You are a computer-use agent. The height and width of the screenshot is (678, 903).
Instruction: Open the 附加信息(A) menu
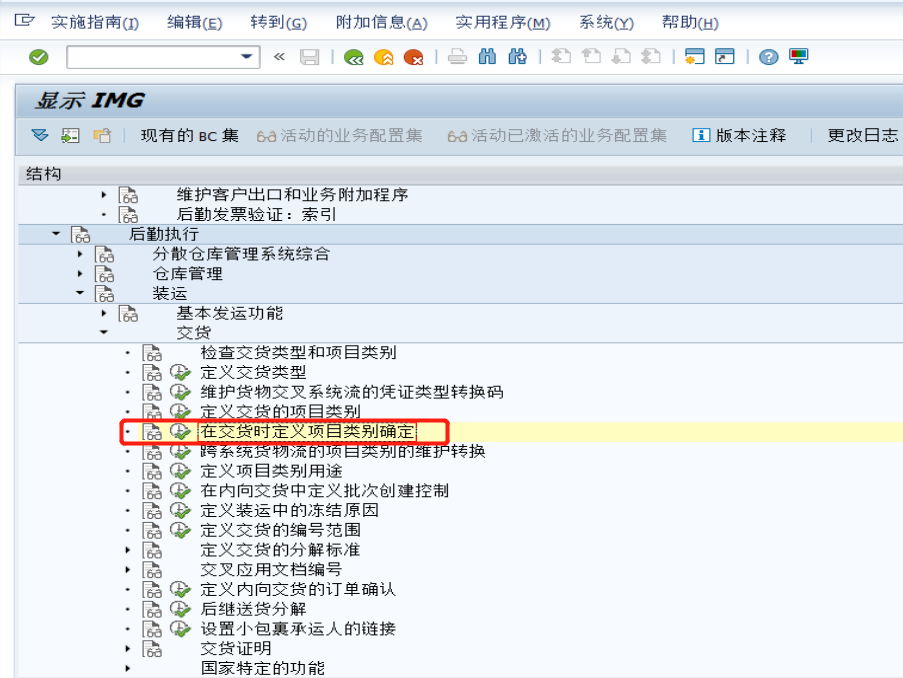[x=382, y=22]
